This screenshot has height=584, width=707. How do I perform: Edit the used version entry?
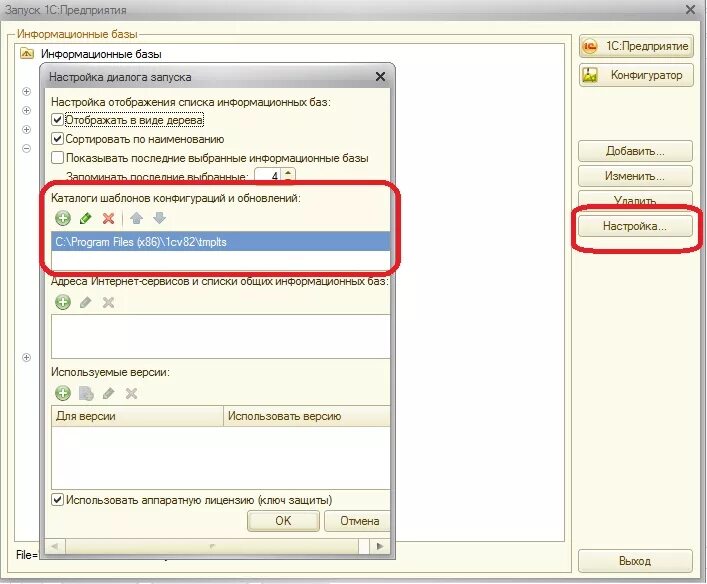tap(108, 393)
